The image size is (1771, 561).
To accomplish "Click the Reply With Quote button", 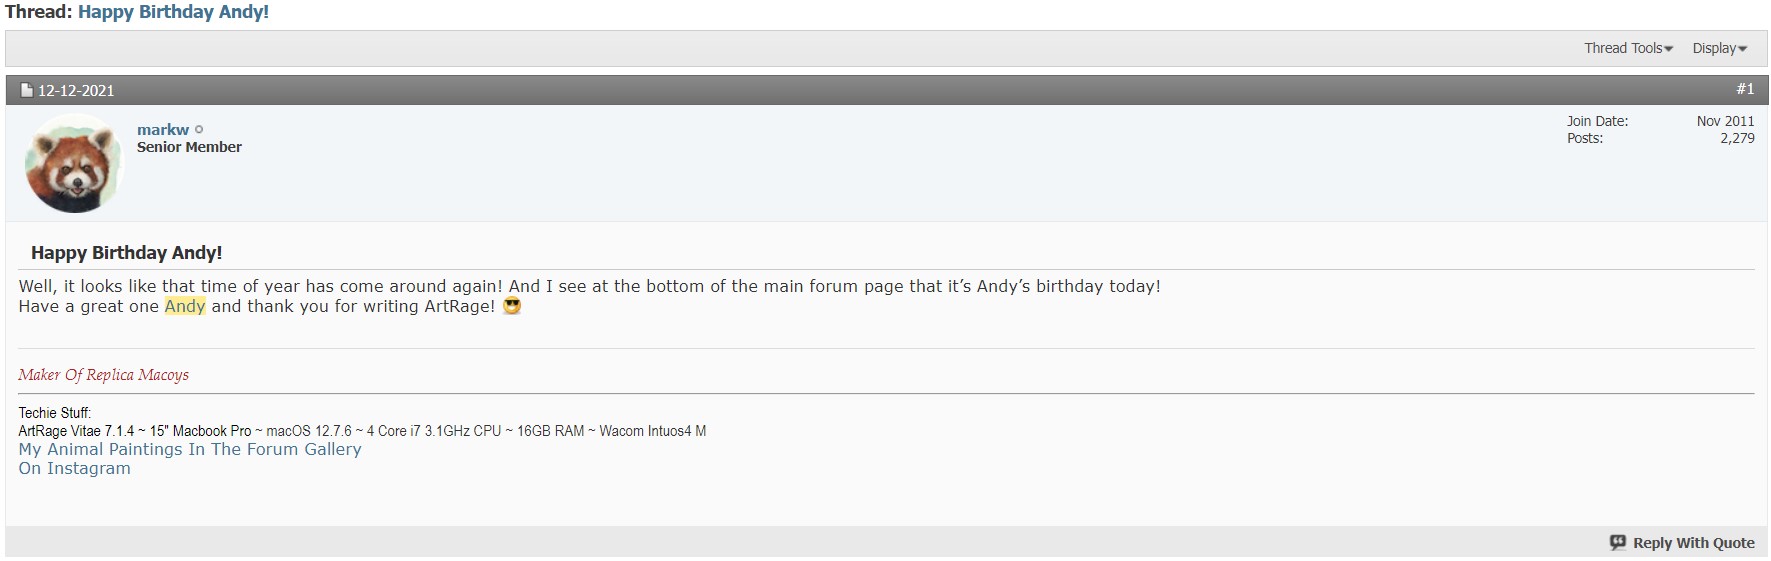I will 1693,542.
